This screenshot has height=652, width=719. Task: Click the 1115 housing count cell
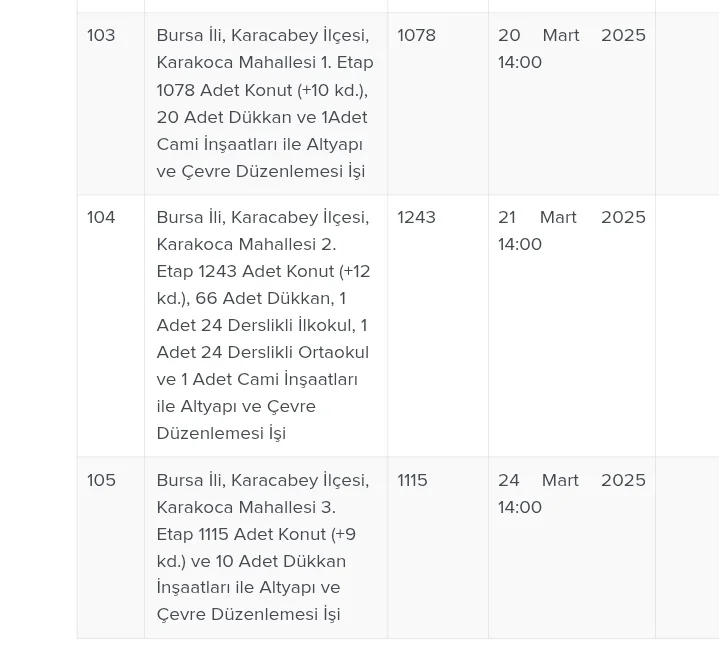pos(413,481)
